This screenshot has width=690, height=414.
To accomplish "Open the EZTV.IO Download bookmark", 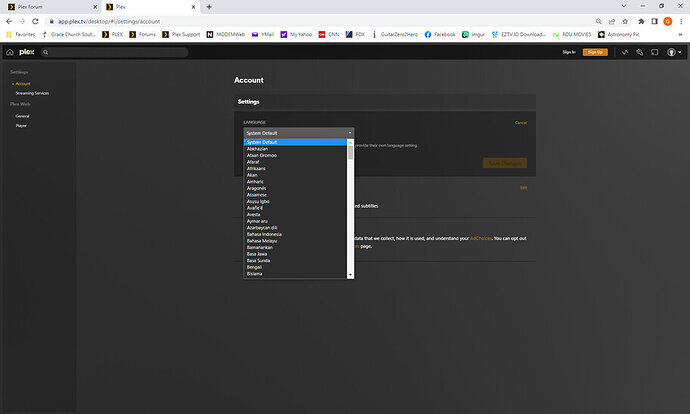I will [x=519, y=34].
